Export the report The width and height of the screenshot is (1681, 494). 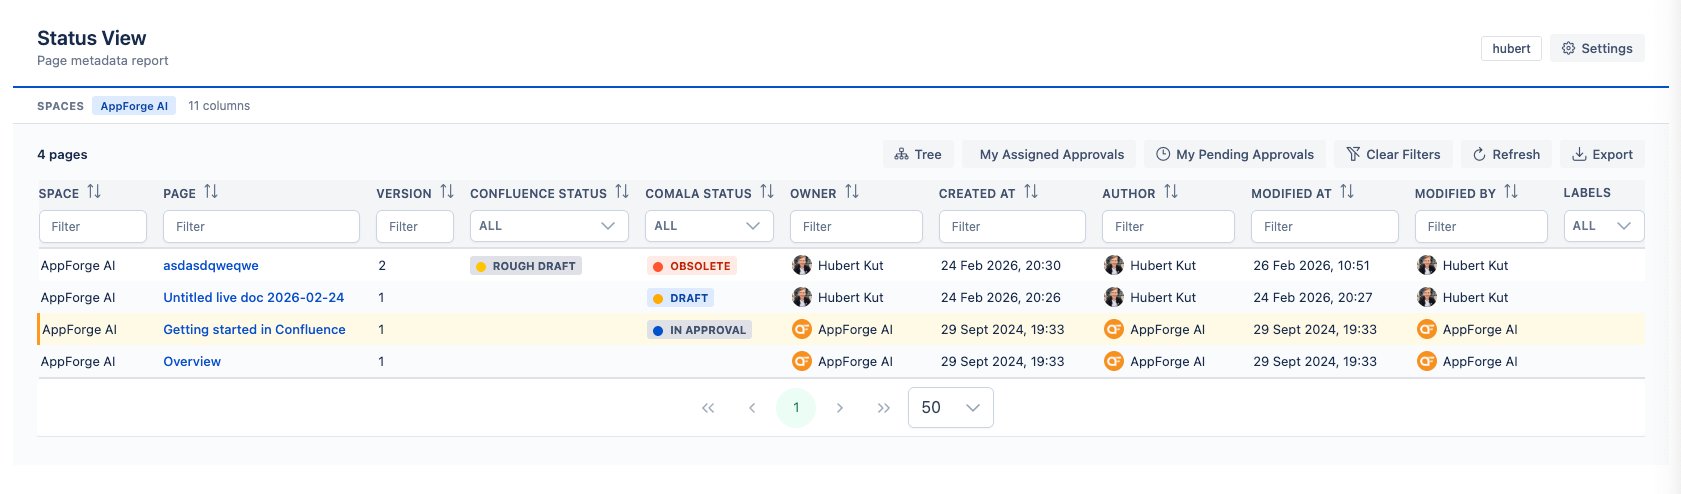pyautogui.click(x=1602, y=154)
